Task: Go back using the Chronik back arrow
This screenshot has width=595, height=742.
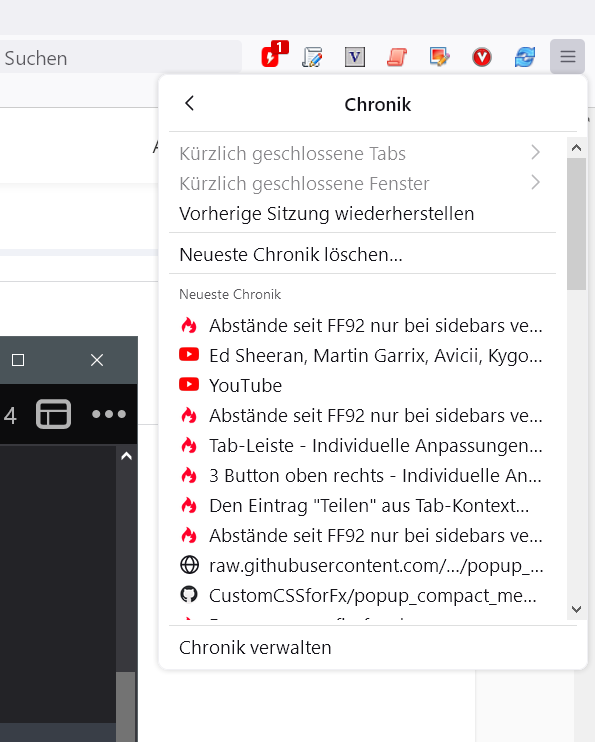Action: (189, 103)
